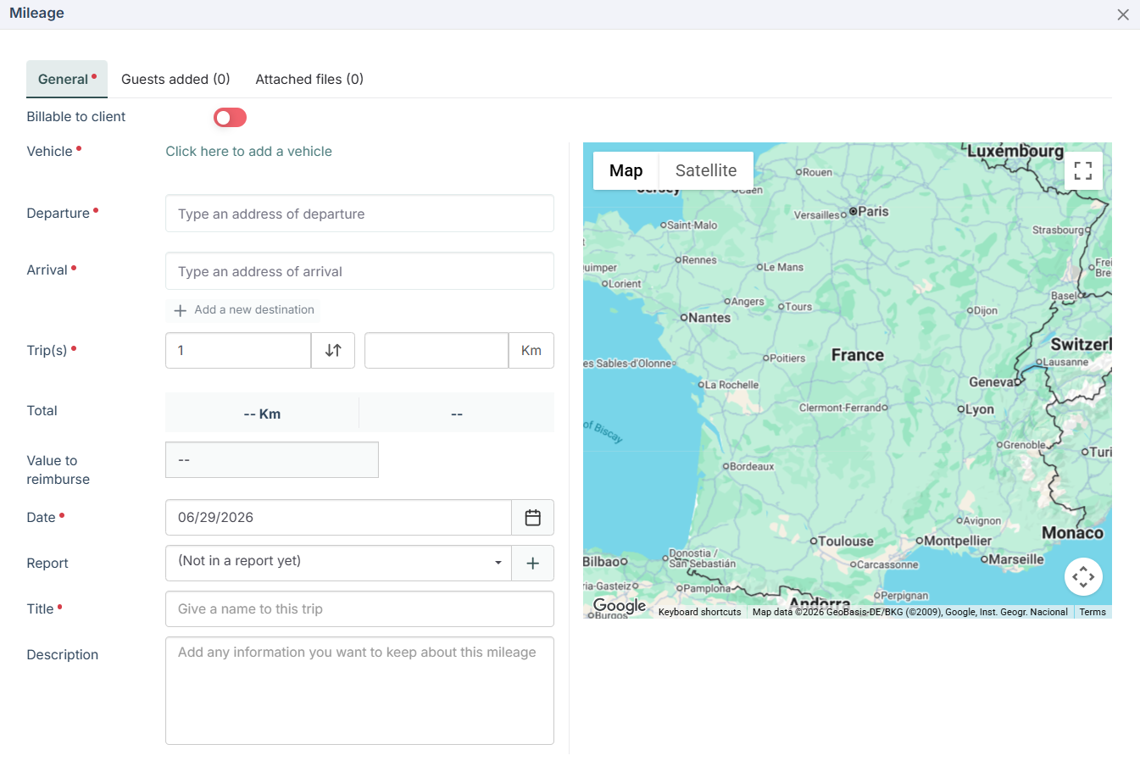Viewport: 1140px width, 761px height.
Task: Click Toulouse on the map
Action: [x=842, y=541]
